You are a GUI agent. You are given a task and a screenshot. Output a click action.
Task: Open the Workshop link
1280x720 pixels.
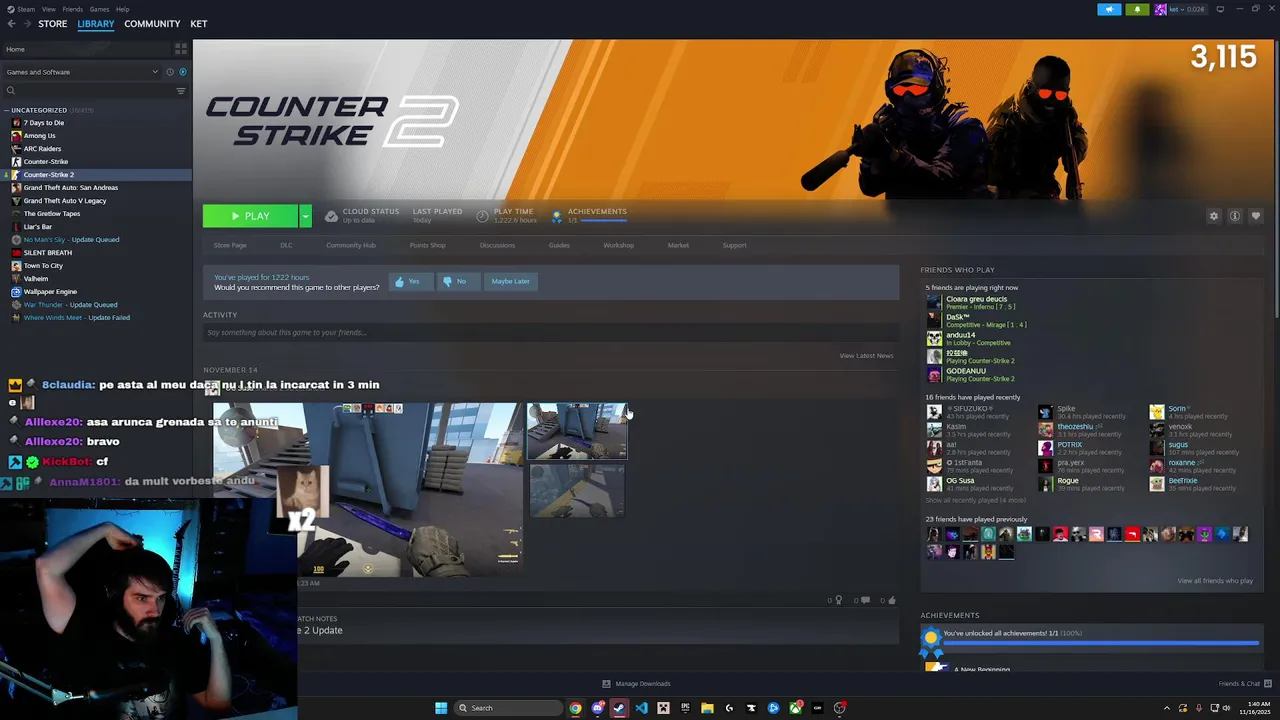[x=618, y=245]
